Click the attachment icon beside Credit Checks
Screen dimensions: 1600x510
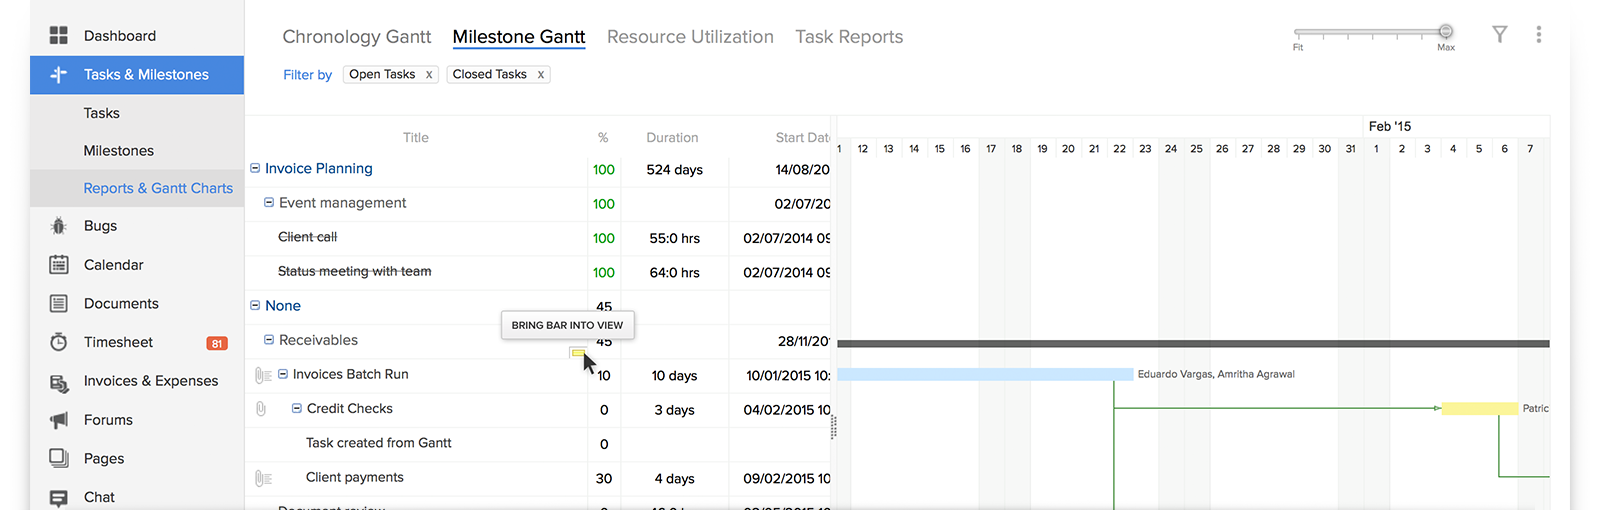pyautogui.click(x=261, y=409)
